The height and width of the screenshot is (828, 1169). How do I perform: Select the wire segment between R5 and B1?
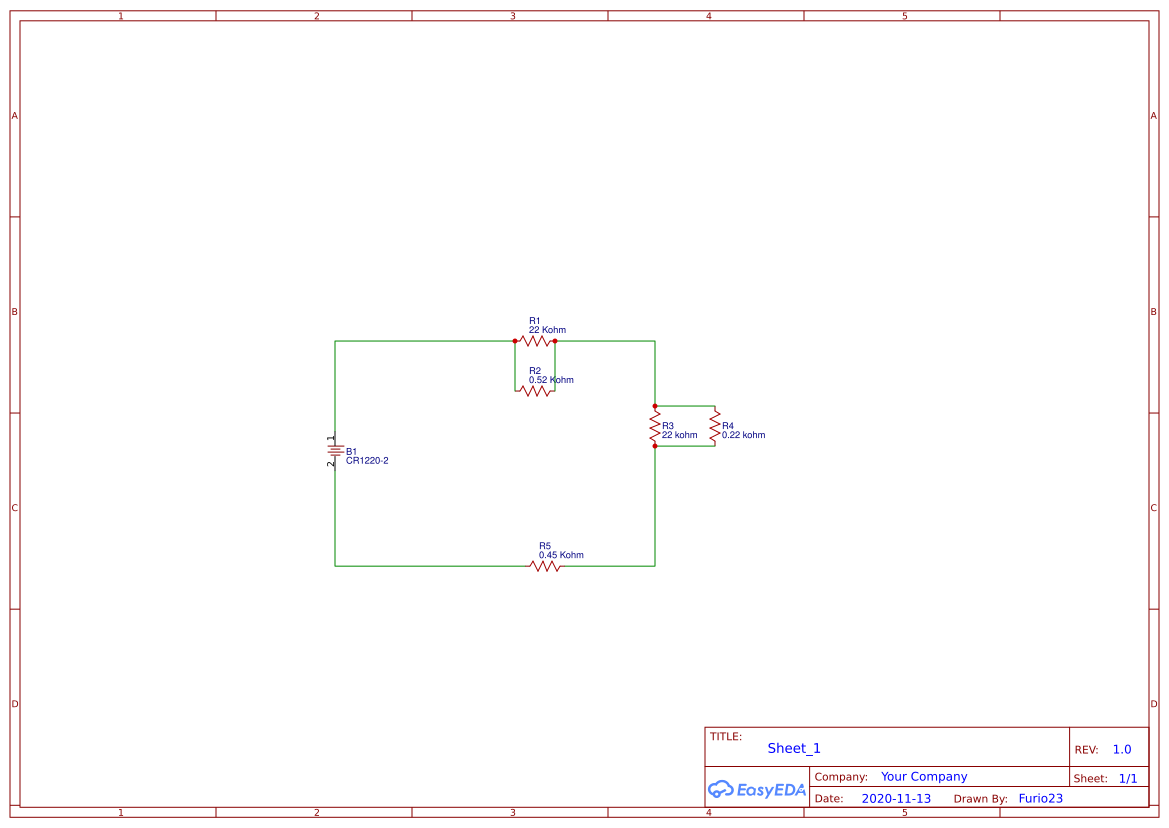pyautogui.click(x=430, y=565)
